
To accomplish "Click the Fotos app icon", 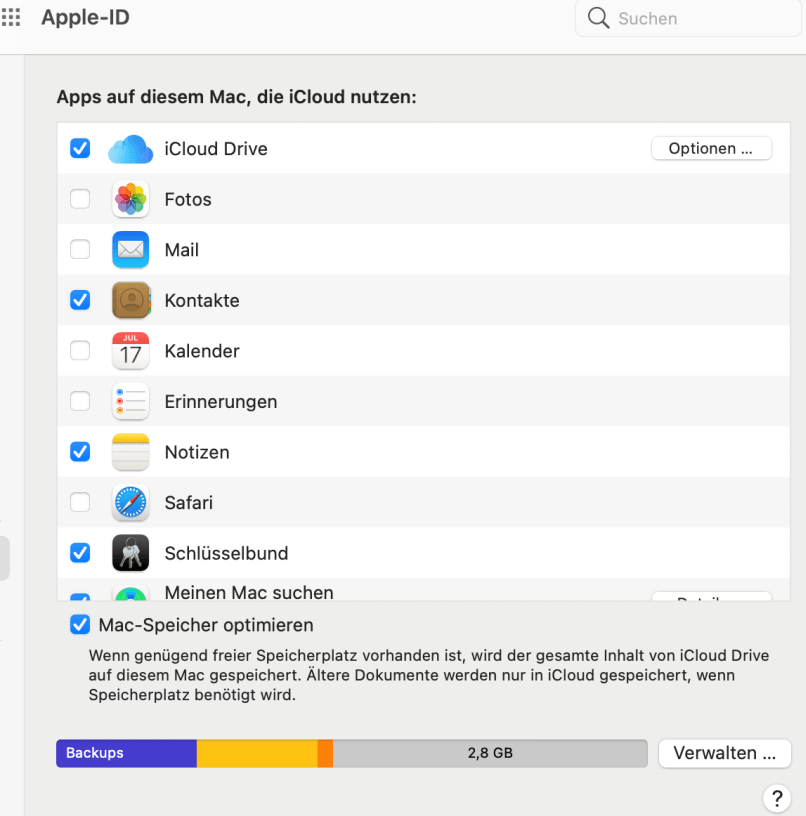I will pyautogui.click(x=131, y=199).
